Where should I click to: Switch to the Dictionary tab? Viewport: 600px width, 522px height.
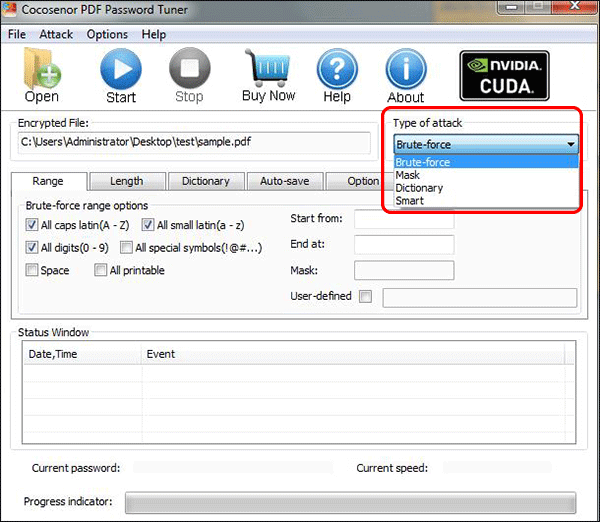click(206, 181)
